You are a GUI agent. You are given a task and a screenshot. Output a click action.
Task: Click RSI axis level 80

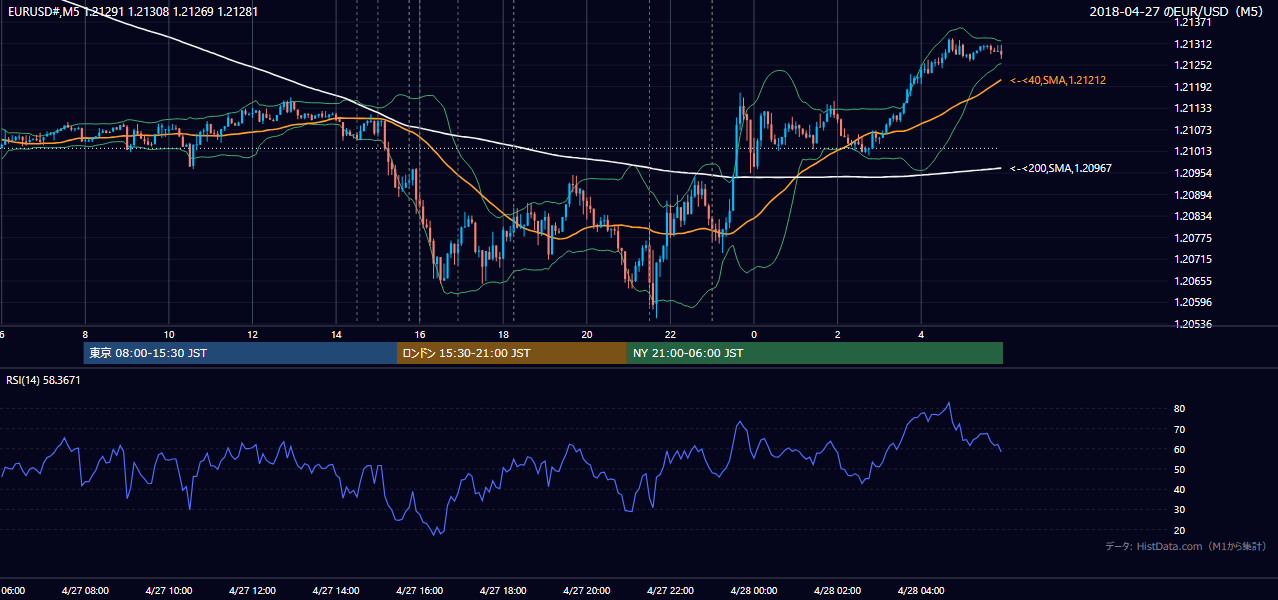click(x=1179, y=409)
